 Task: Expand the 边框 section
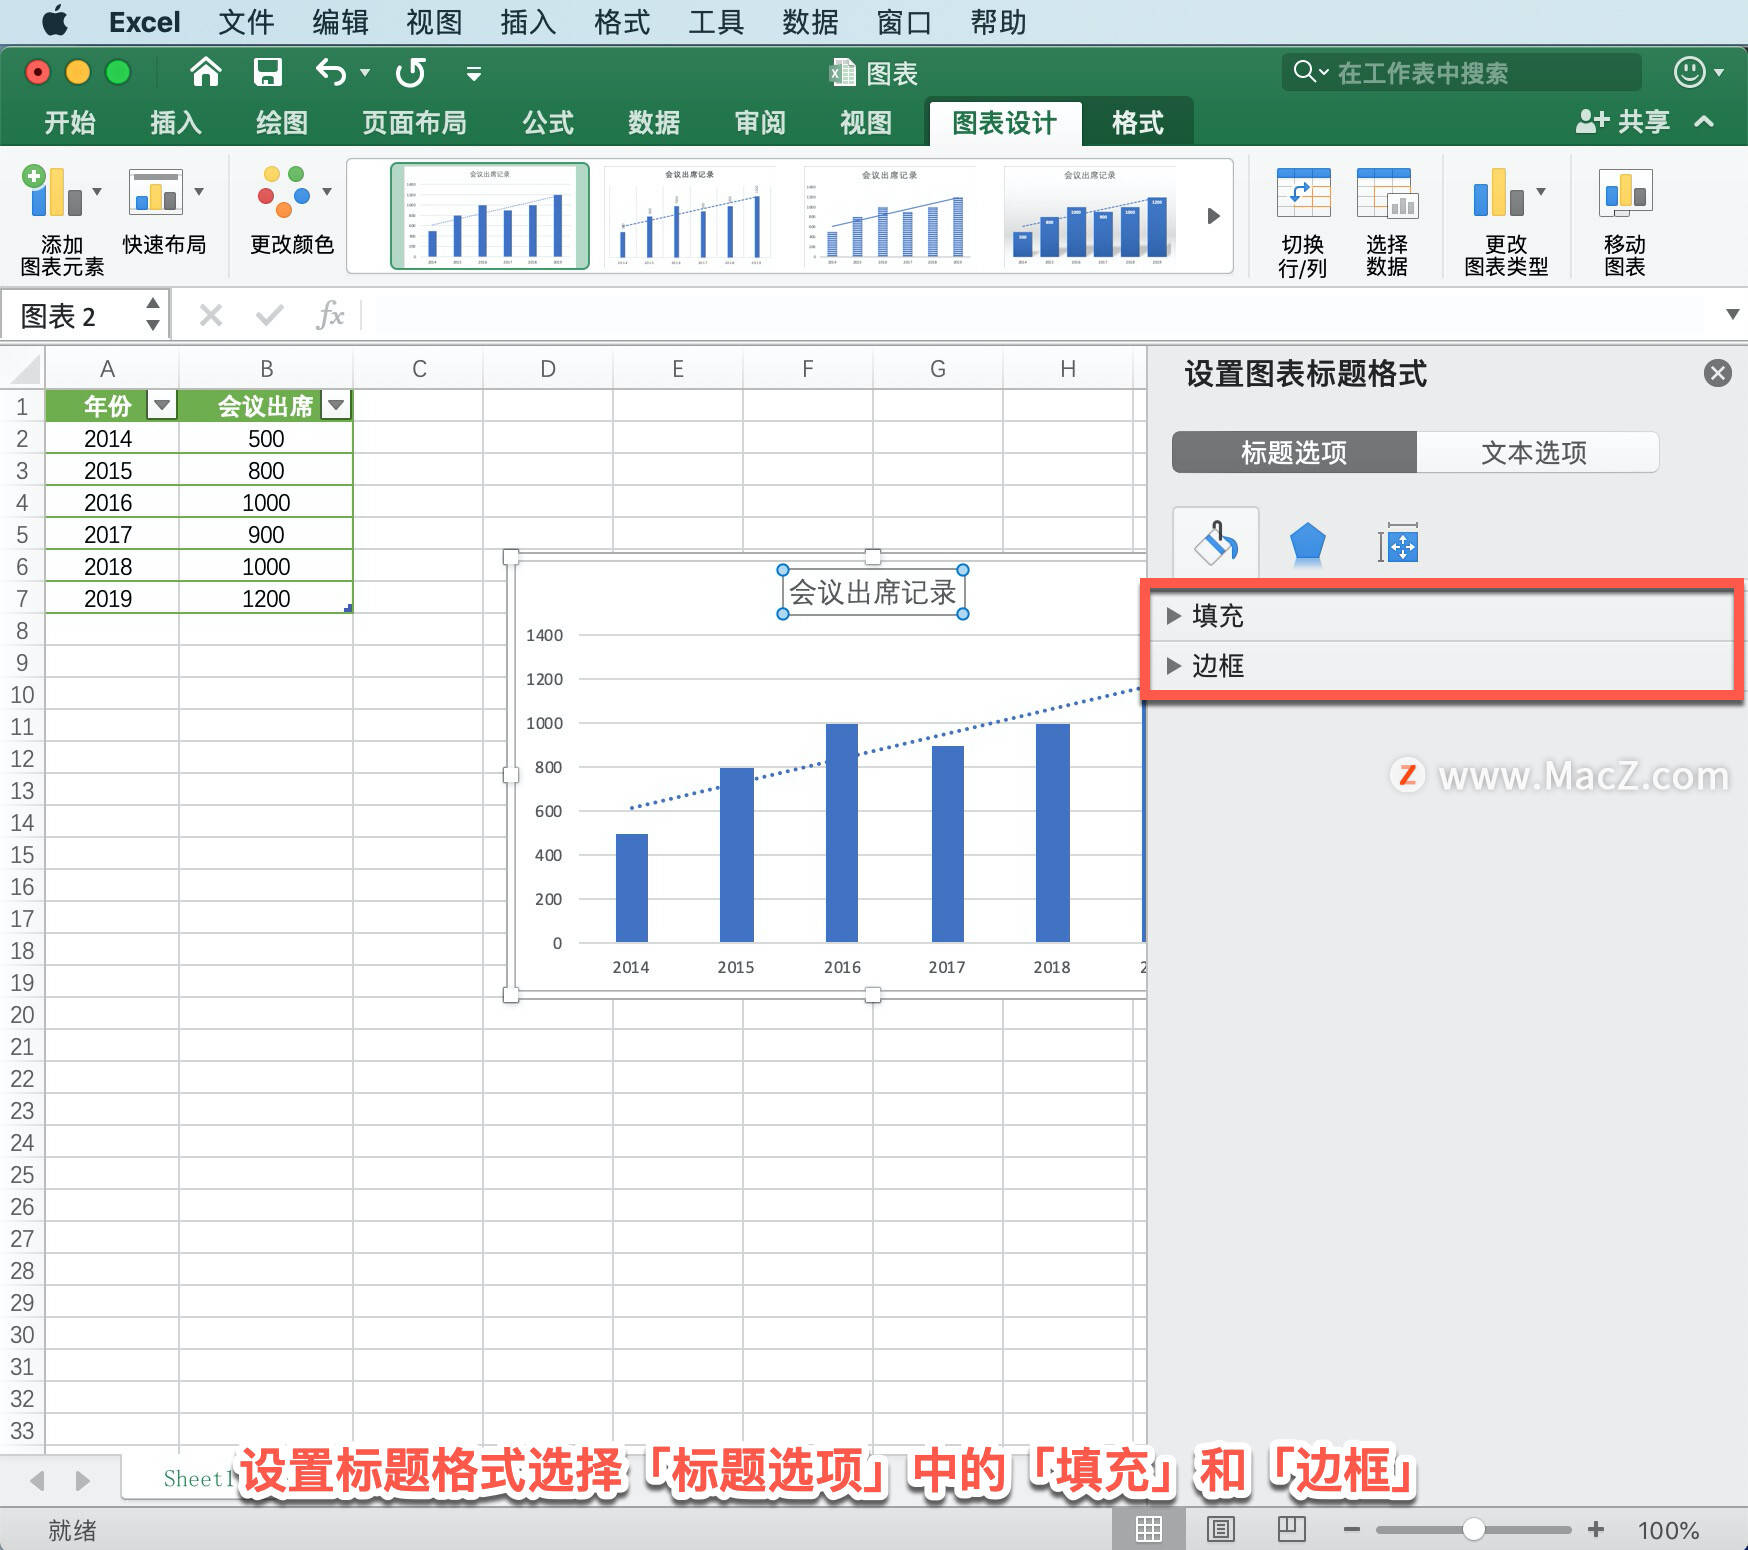1218,666
